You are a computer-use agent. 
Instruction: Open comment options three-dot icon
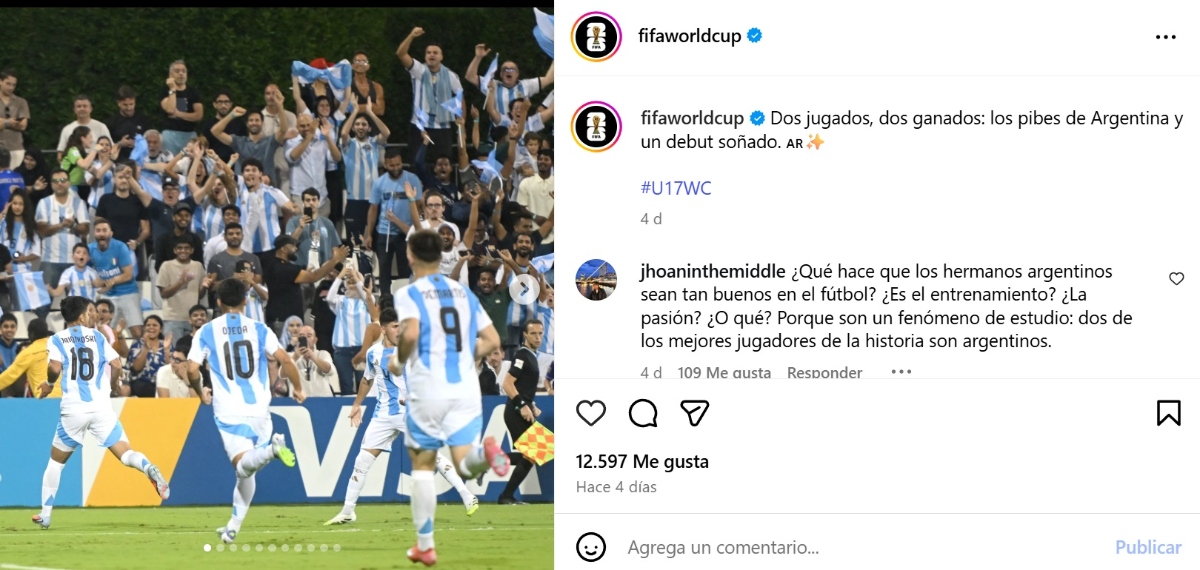901,372
